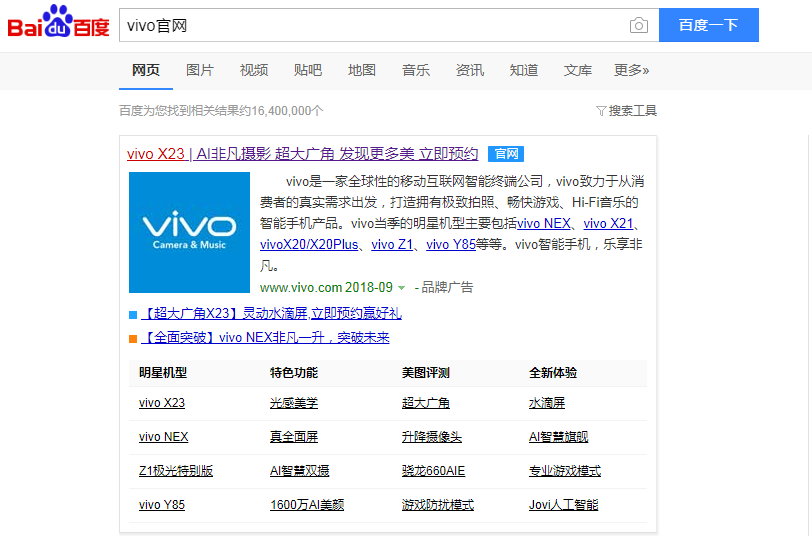Switch to the 音乐 tab
The height and width of the screenshot is (536, 812).
tap(416, 70)
